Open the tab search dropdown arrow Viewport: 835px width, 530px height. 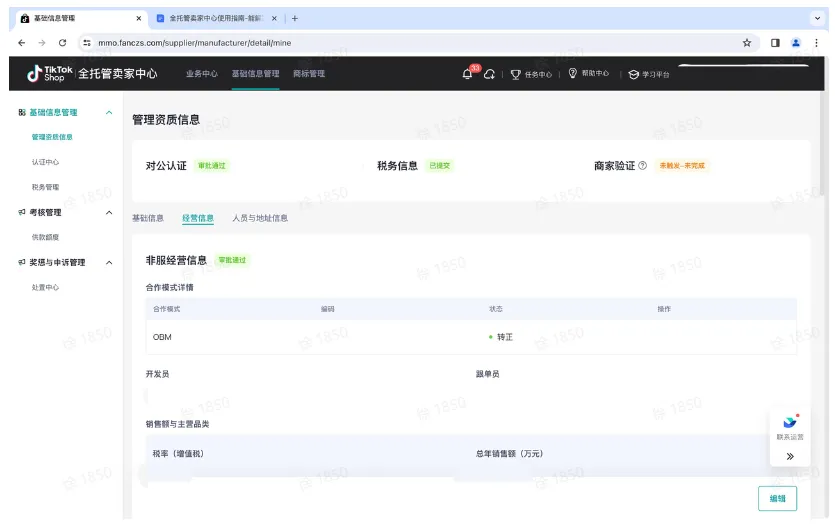817,18
